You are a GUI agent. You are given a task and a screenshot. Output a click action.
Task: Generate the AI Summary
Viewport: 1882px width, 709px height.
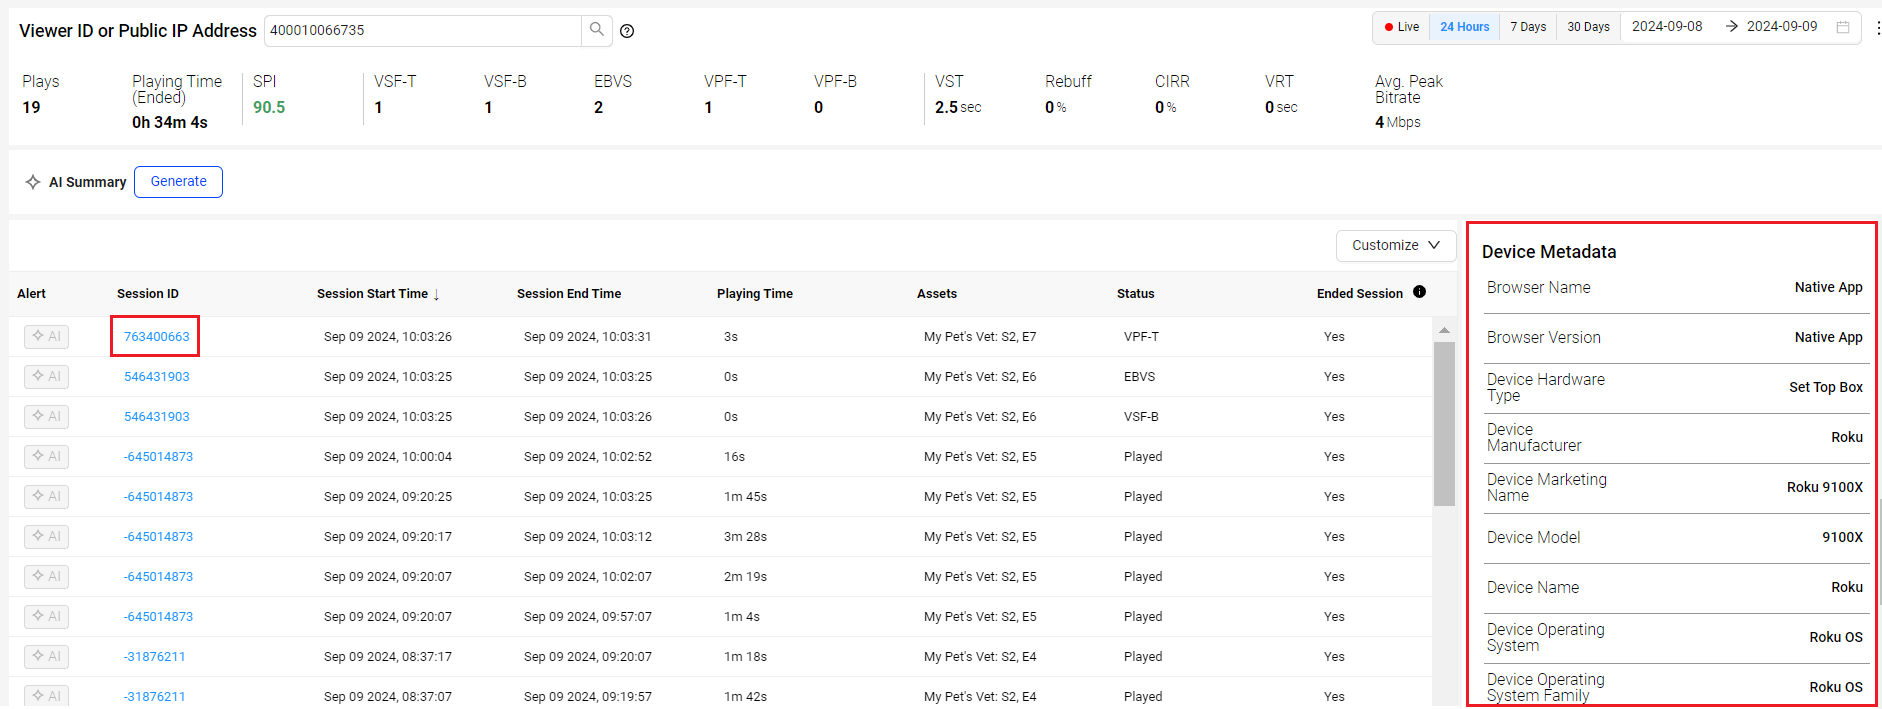178,182
